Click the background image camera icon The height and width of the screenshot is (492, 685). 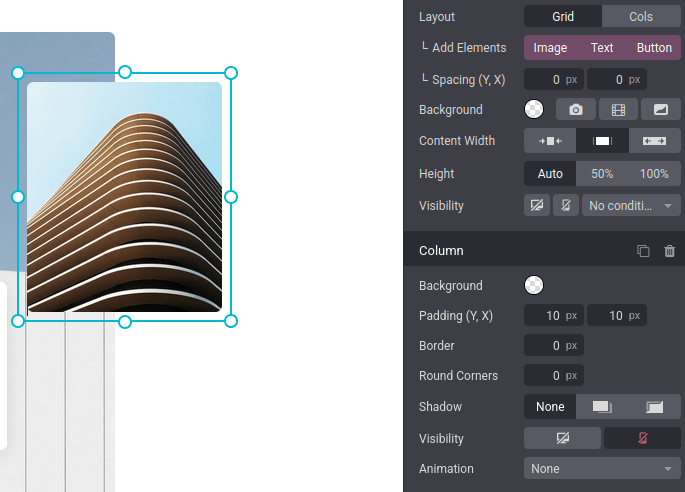click(x=576, y=110)
